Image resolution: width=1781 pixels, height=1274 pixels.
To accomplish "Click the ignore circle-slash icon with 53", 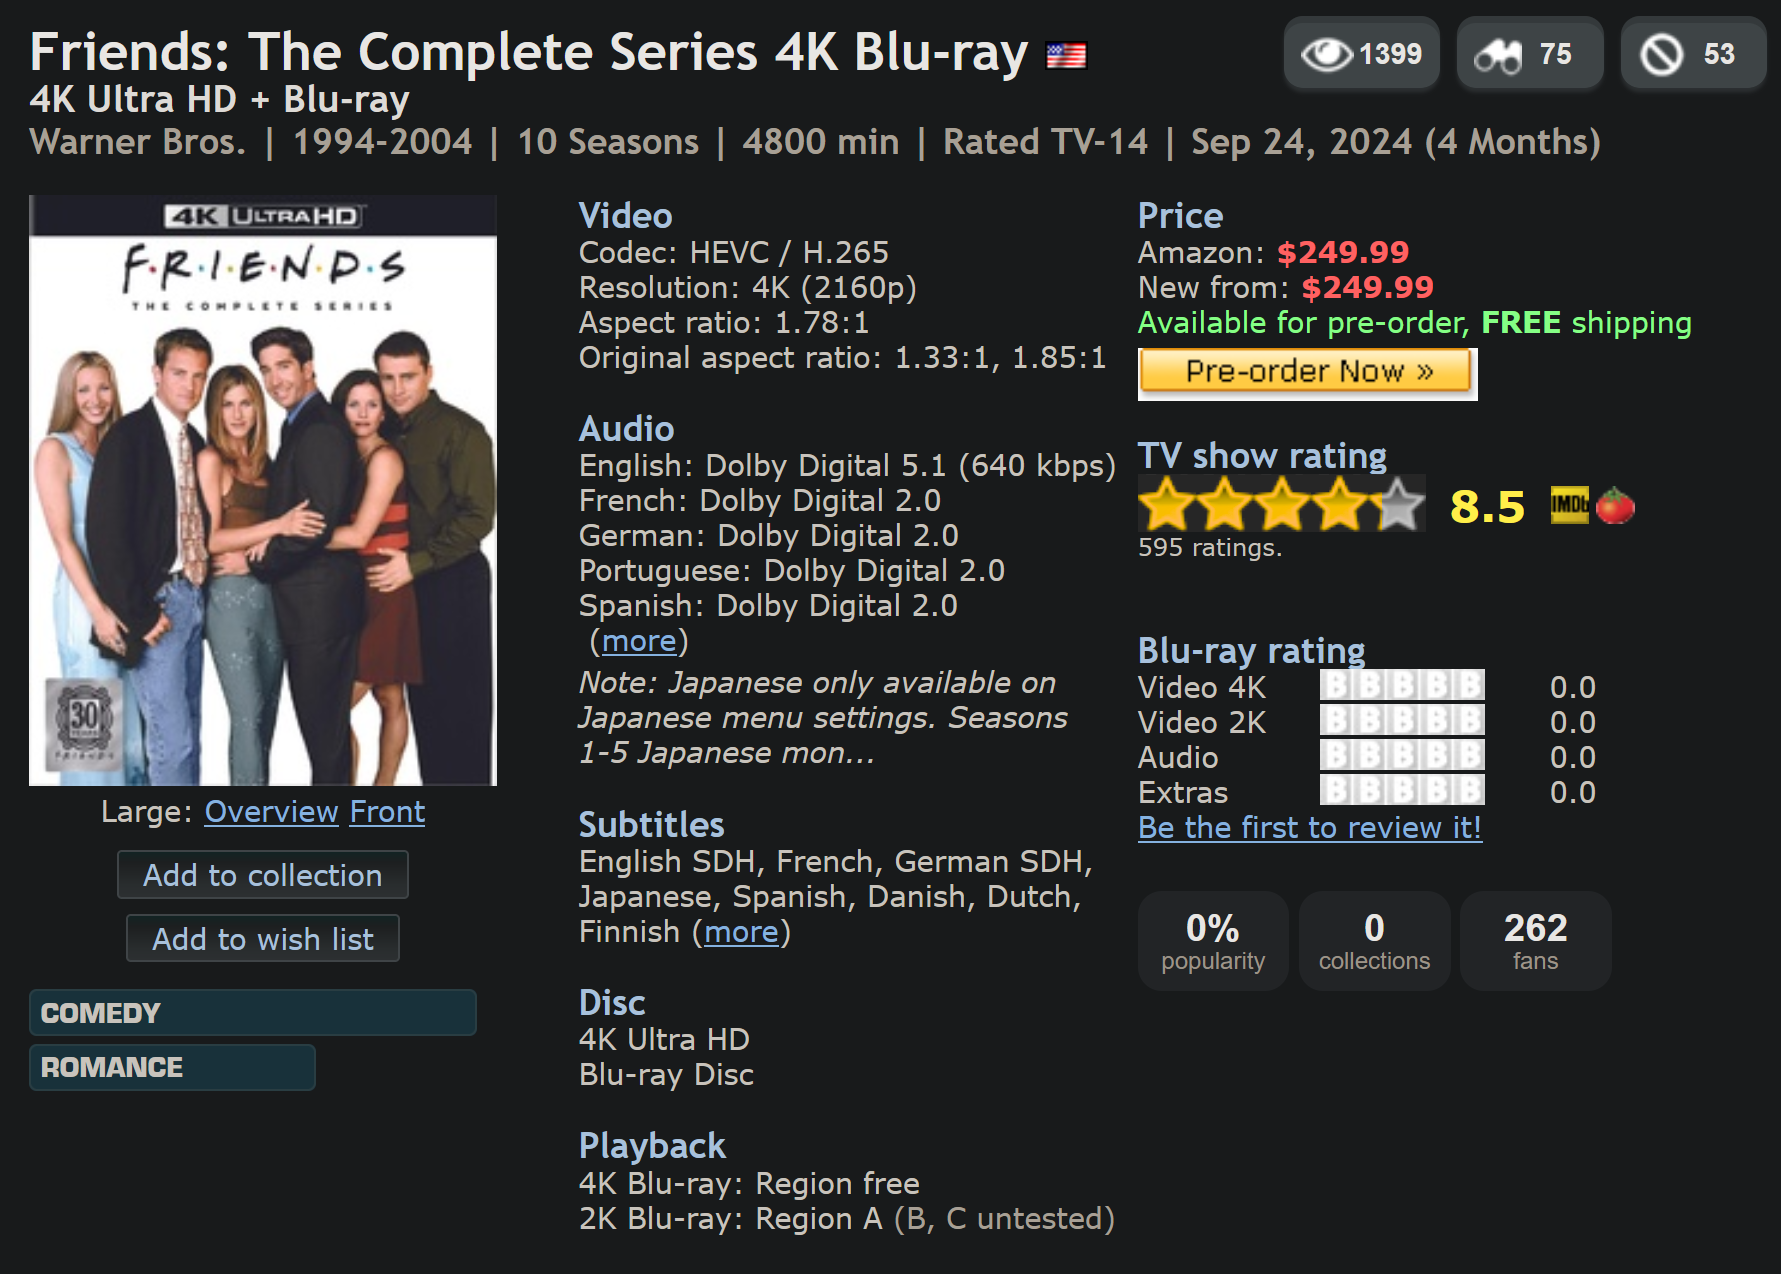I will coord(1662,55).
